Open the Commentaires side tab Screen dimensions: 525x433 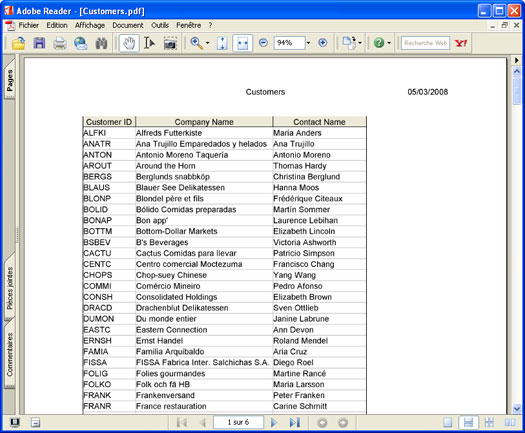pyautogui.click(x=10, y=354)
